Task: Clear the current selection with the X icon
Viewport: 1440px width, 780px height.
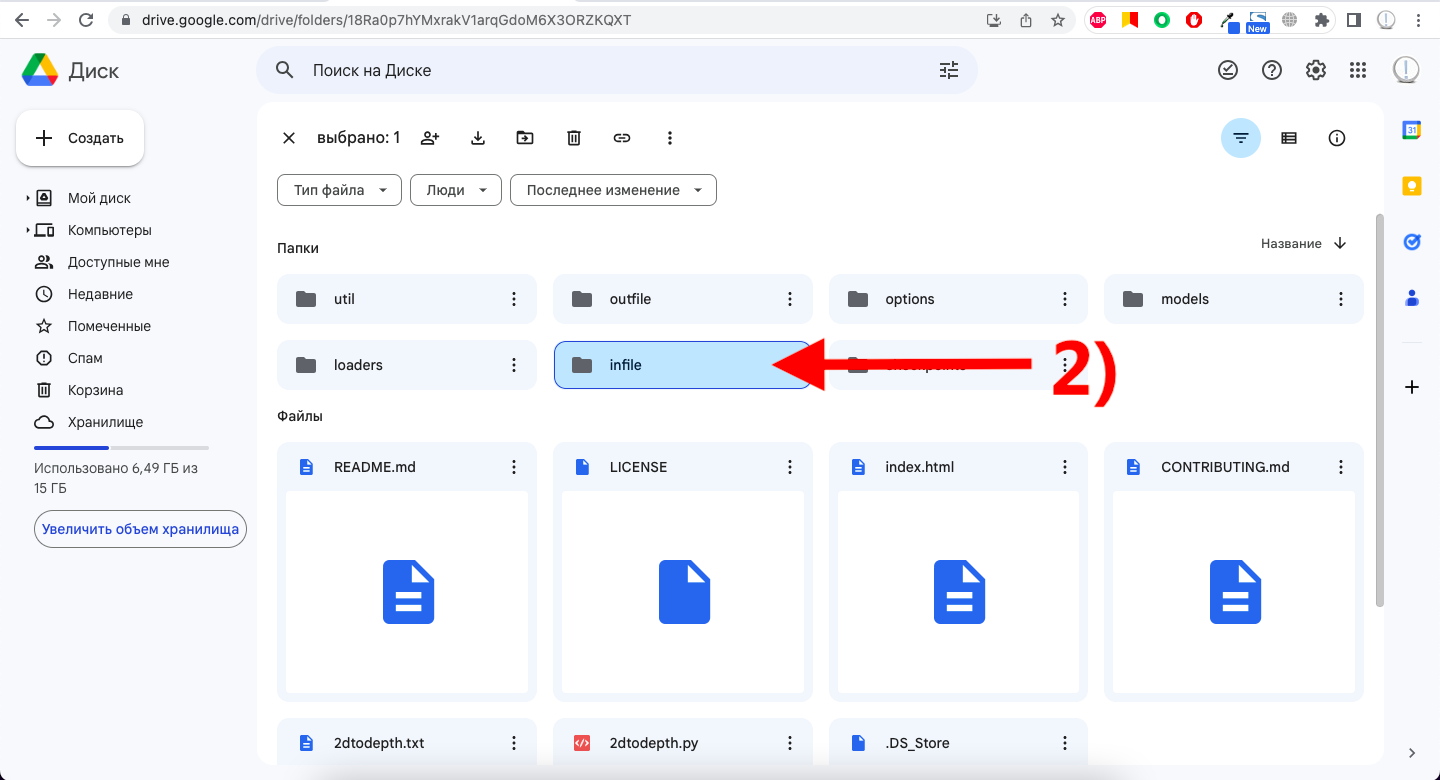Action: pos(289,138)
